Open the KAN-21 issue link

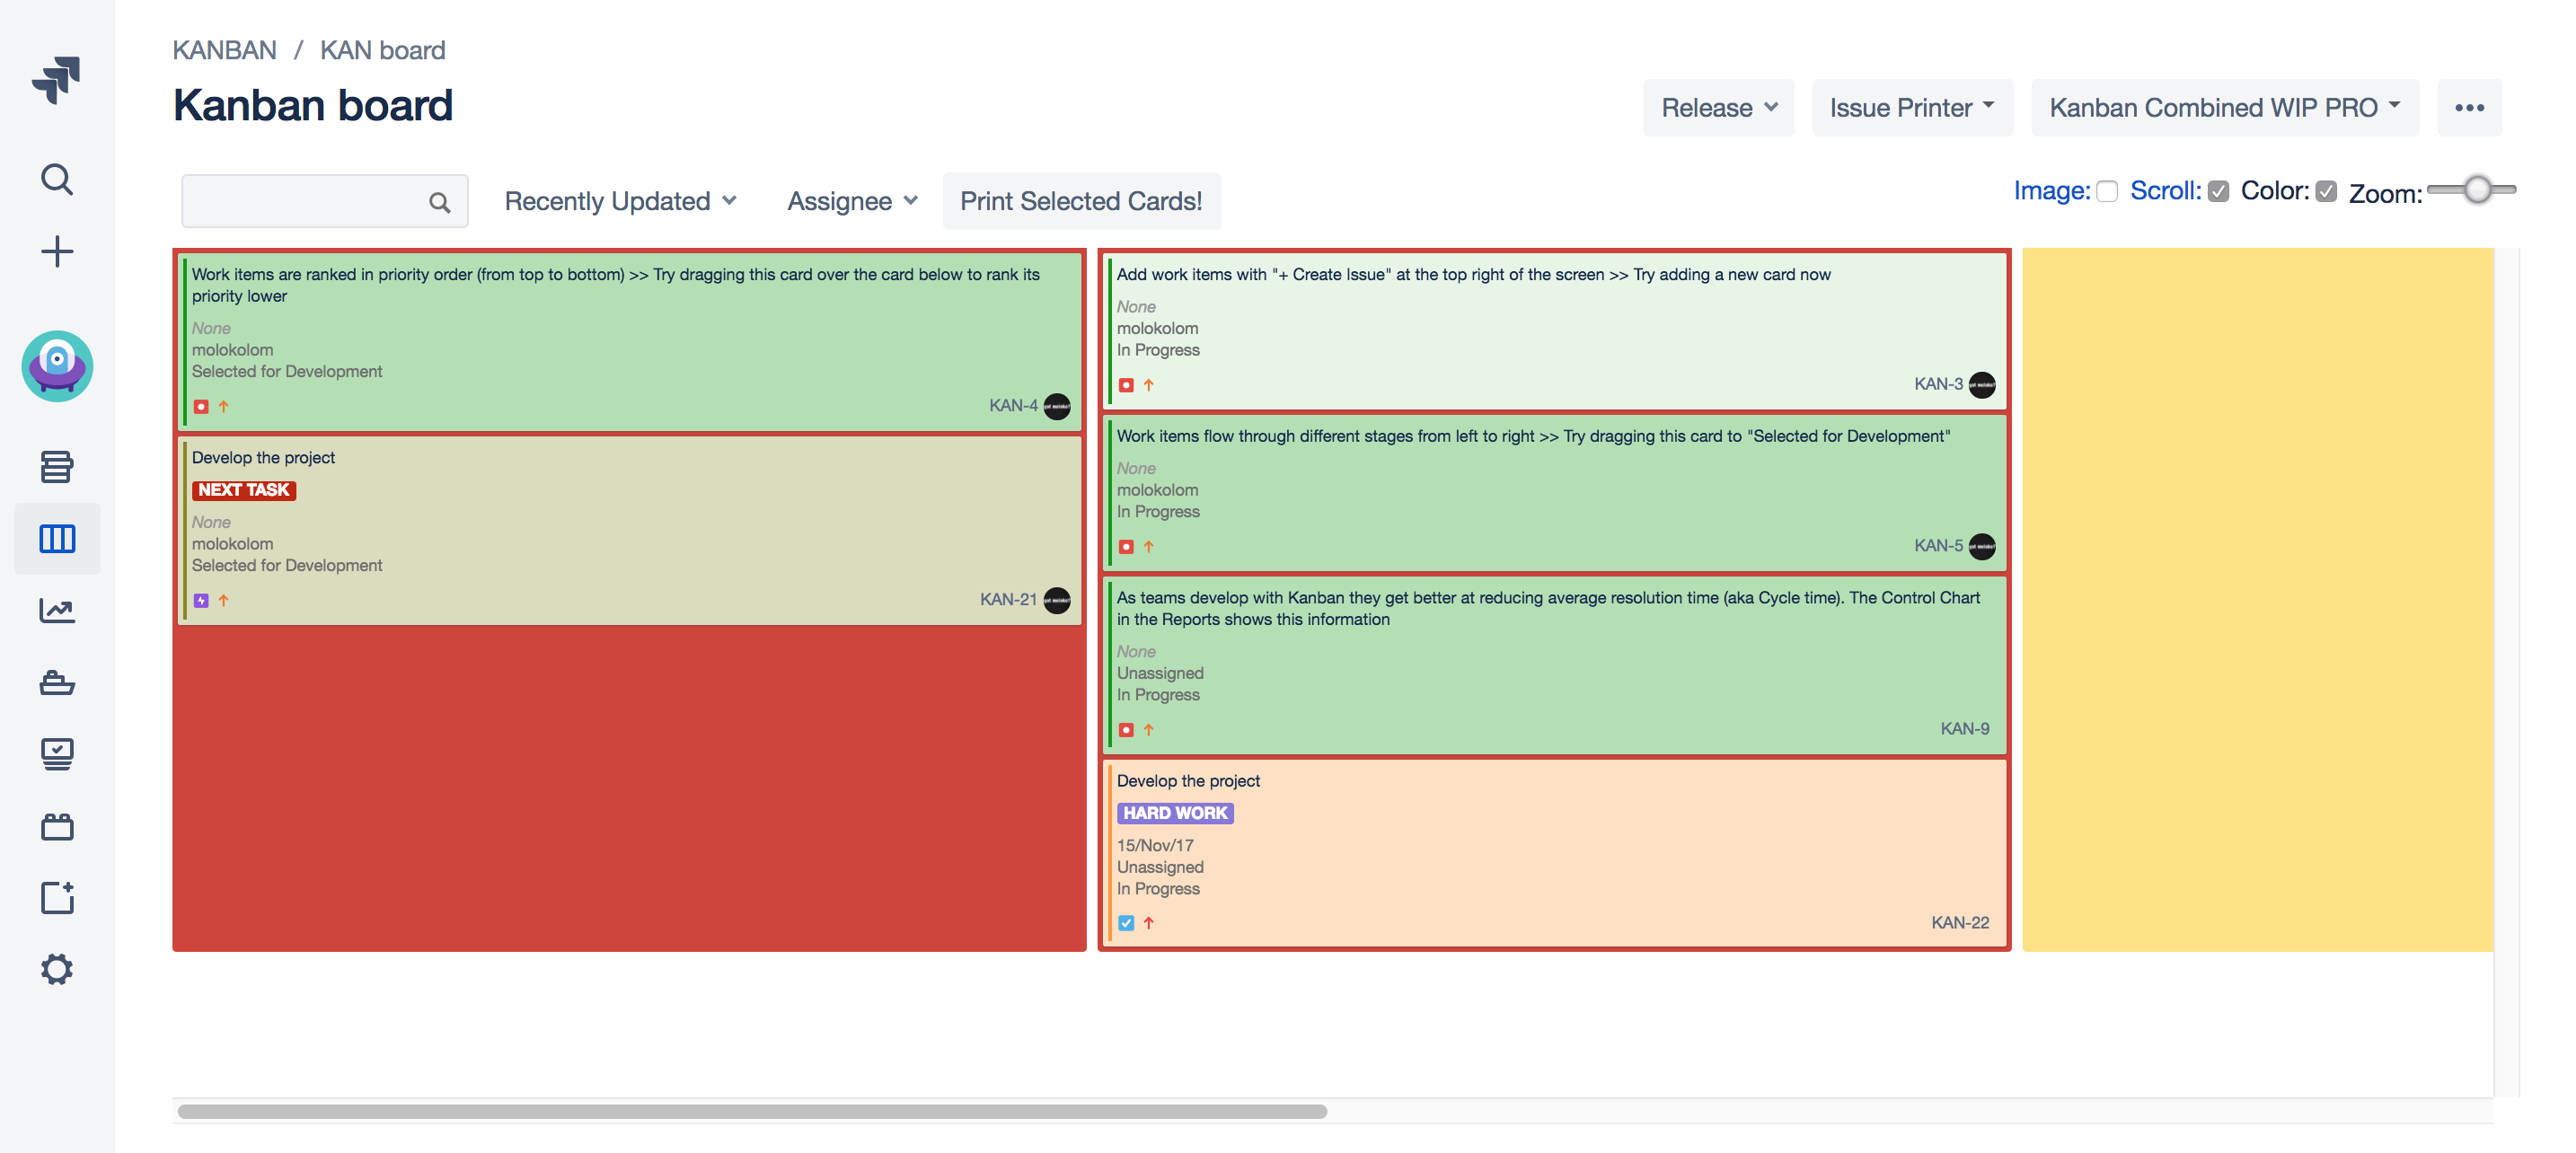(1008, 599)
